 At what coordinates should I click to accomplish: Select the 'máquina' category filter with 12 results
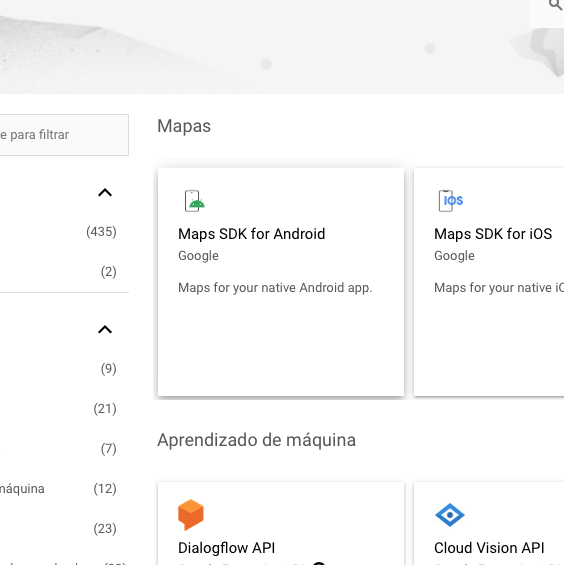pyautogui.click(x=61, y=489)
